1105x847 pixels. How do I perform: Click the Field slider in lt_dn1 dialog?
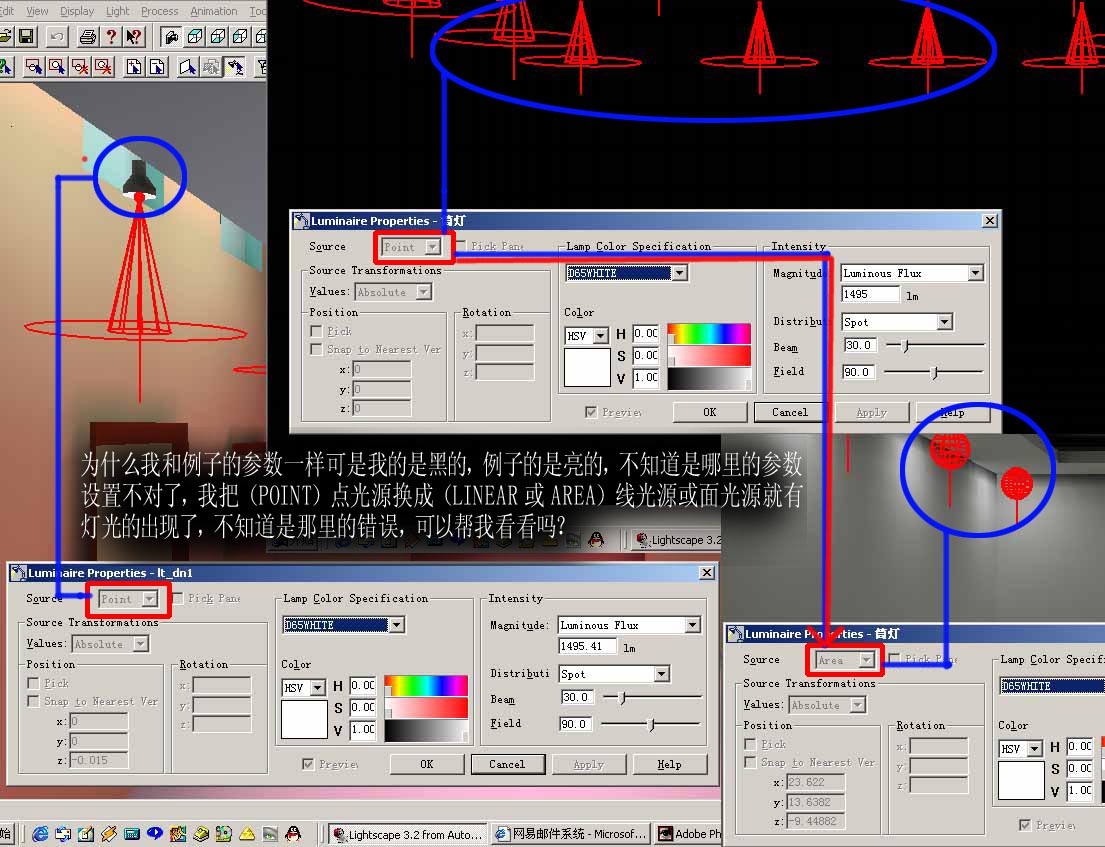click(x=651, y=724)
